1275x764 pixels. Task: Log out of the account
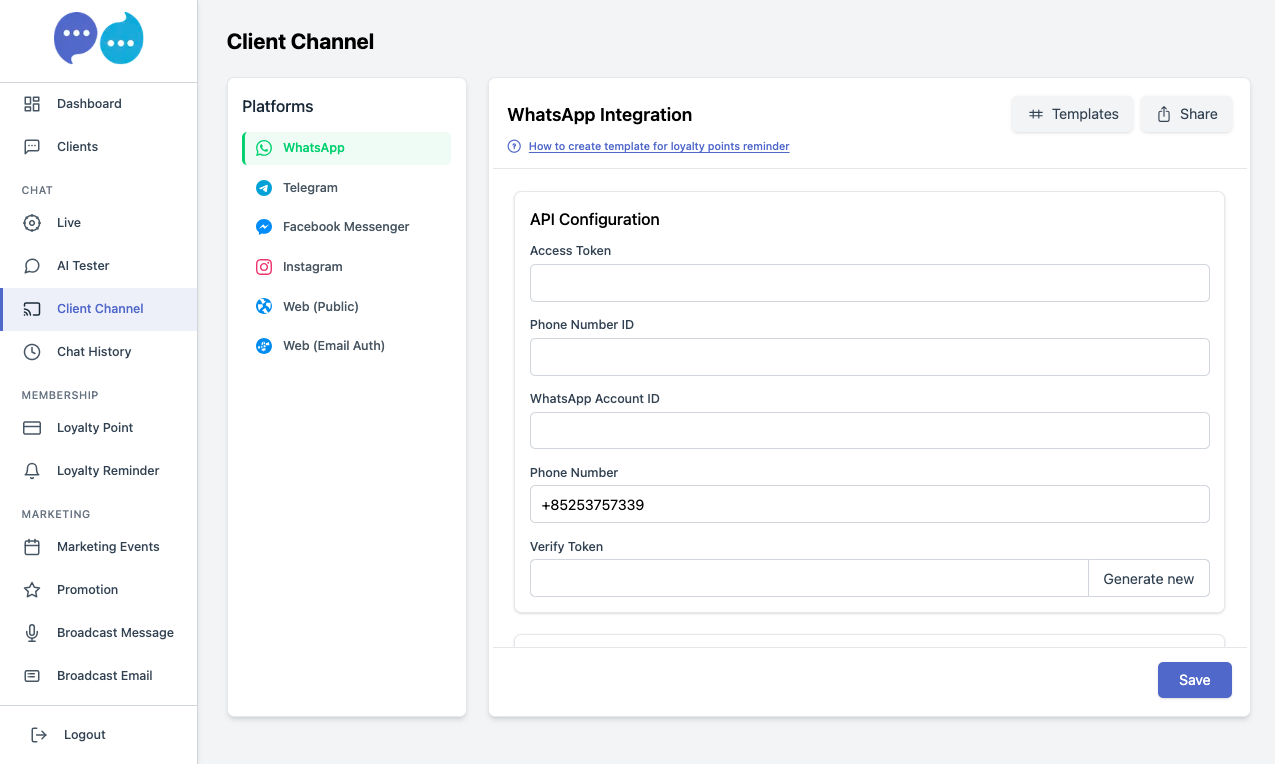99,735
